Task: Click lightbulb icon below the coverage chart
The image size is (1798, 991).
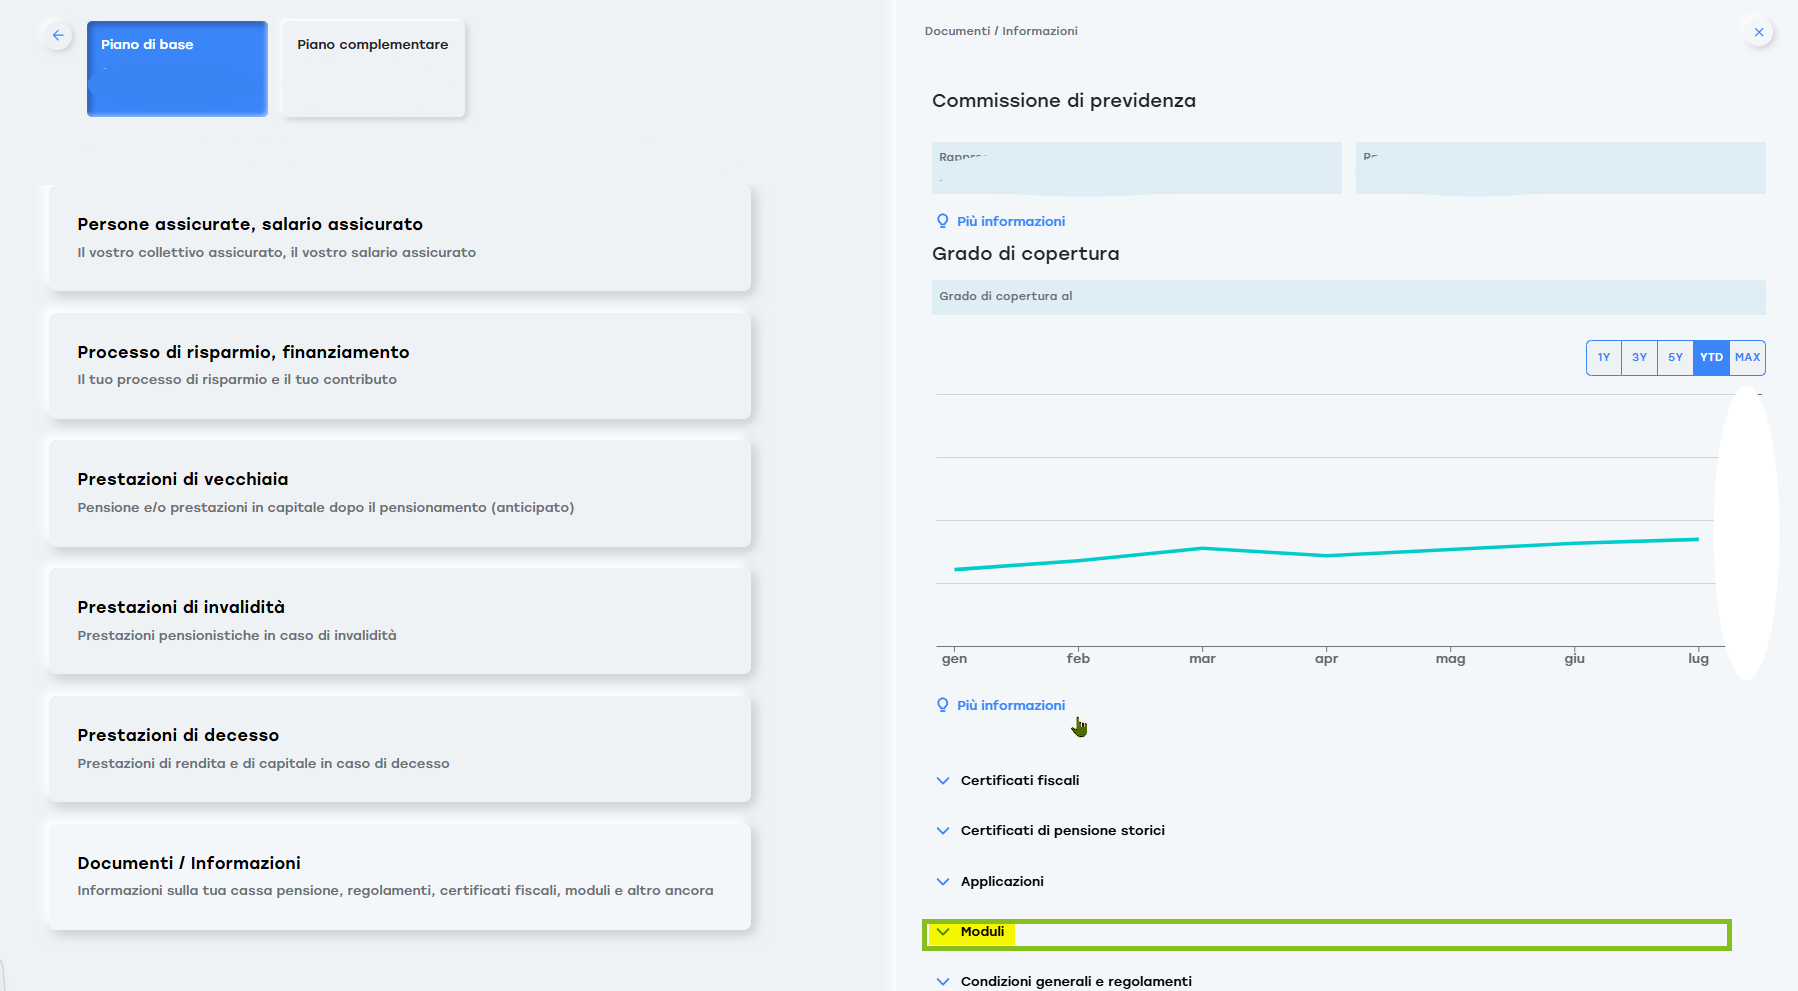Action: [942, 705]
